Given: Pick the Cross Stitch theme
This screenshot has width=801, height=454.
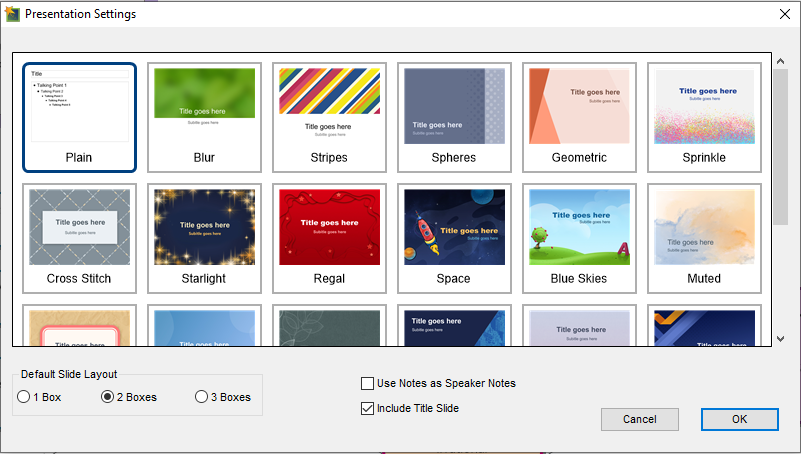Looking at the screenshot, I should (79, 238).
